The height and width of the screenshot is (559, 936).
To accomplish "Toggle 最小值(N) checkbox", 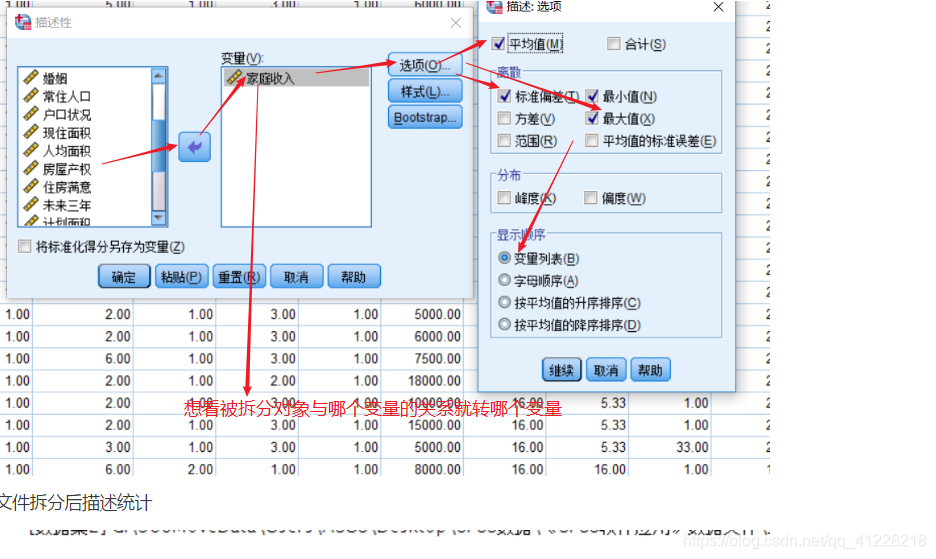I will point(592,96).
